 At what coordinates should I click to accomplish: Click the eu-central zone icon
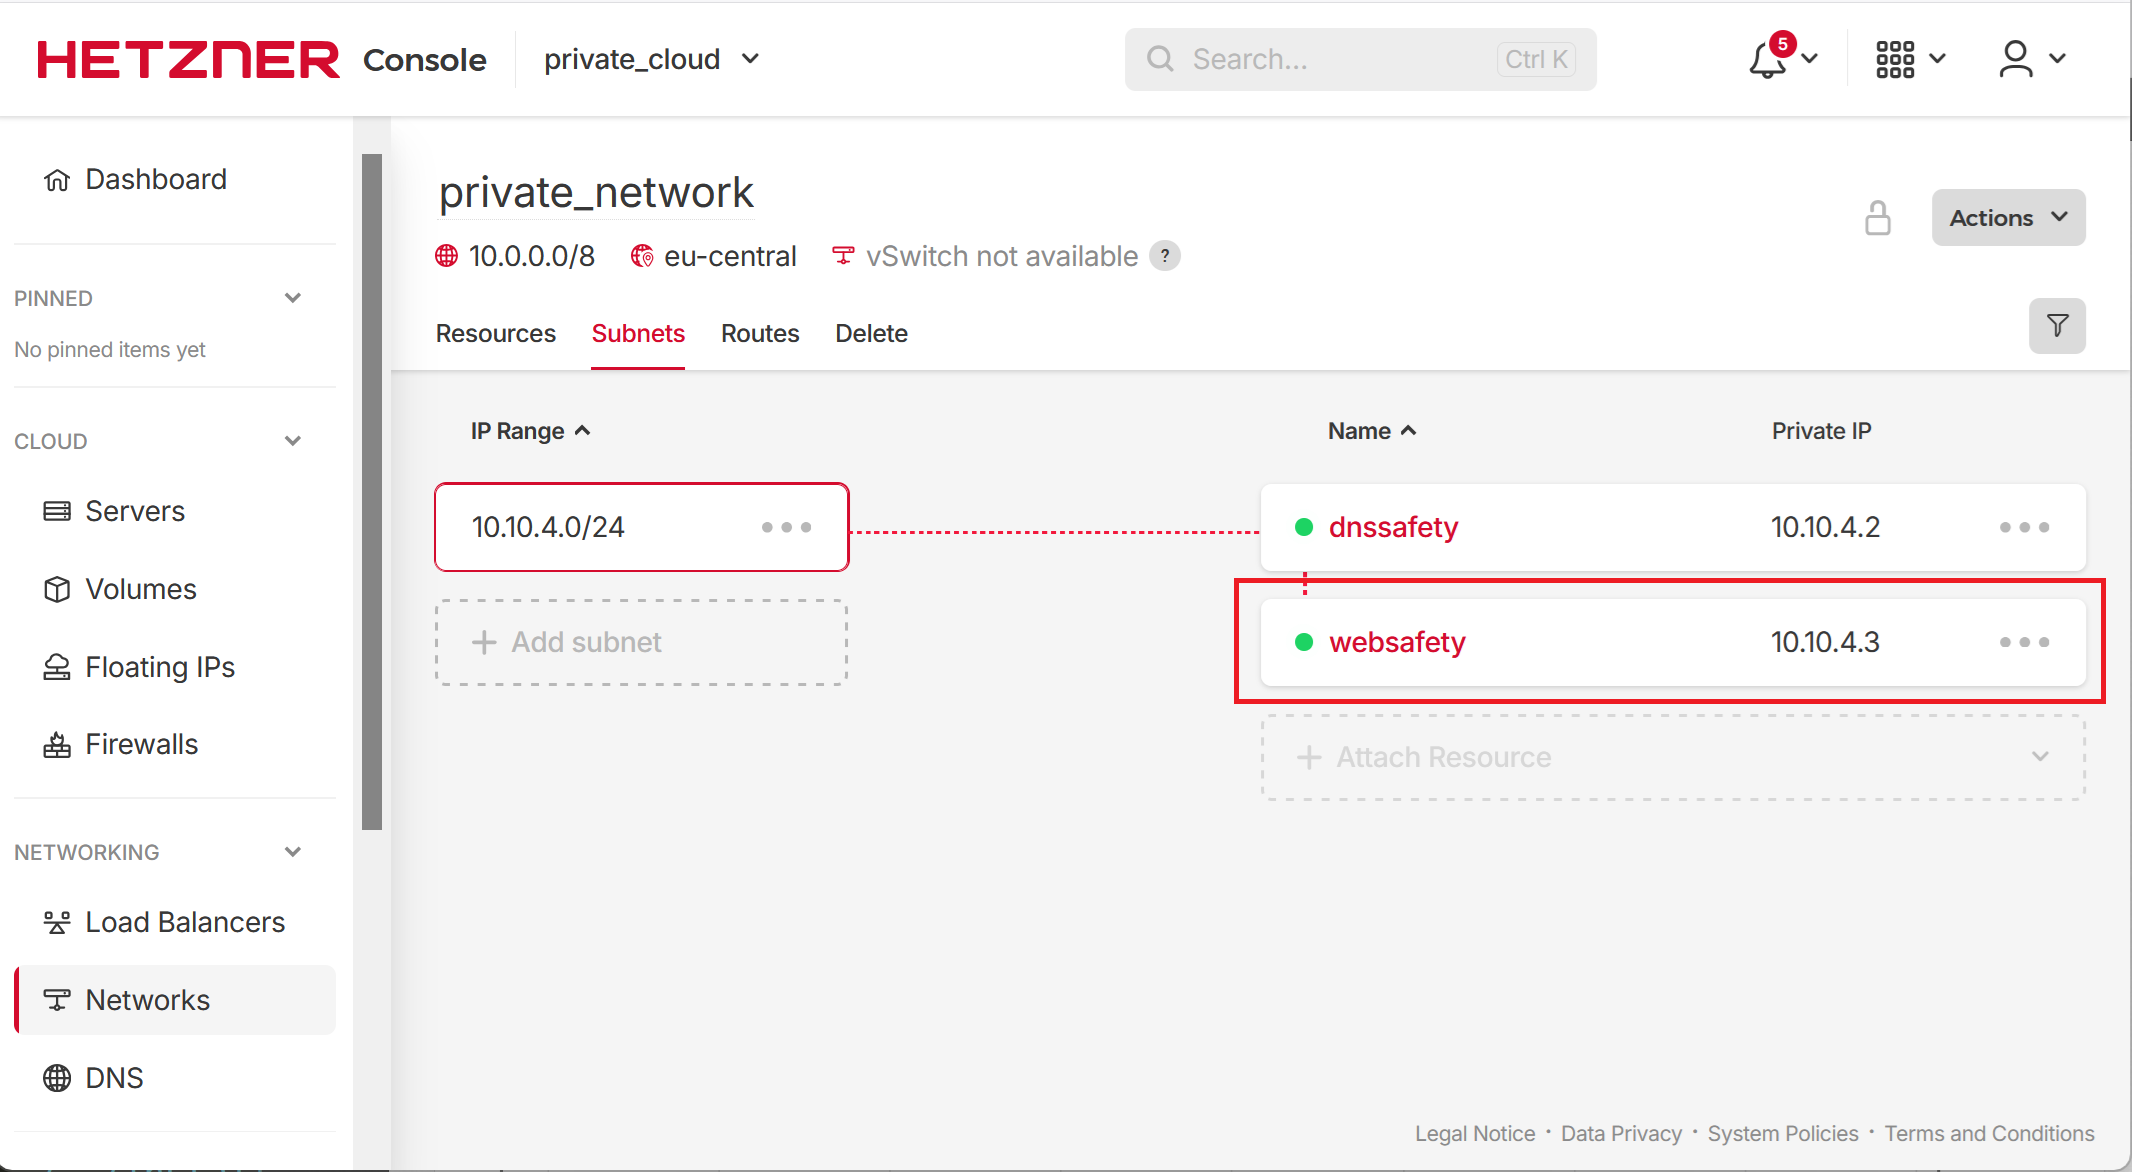coord(642,256)
